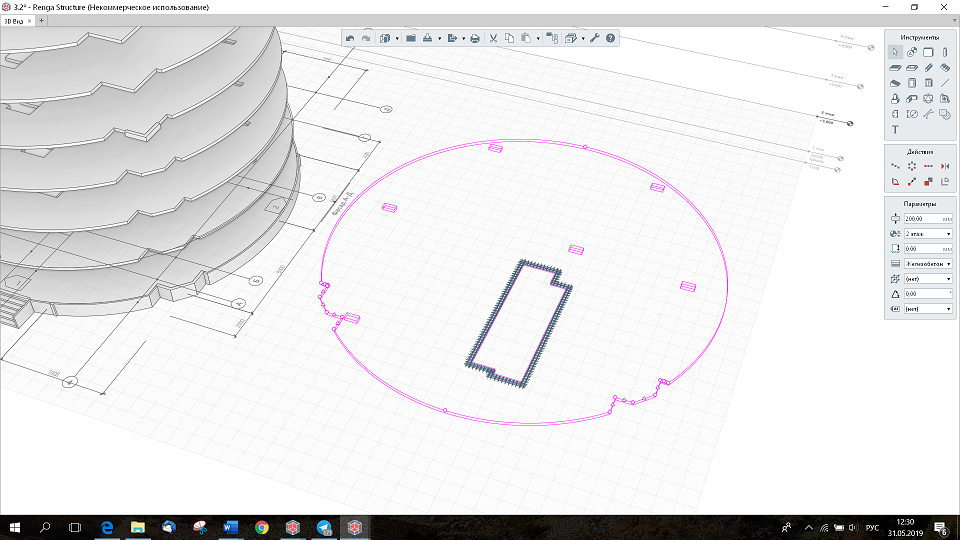The image size is (960, 540).
Task: Open help with the question mark icon
Action: [x=610, y=38]
